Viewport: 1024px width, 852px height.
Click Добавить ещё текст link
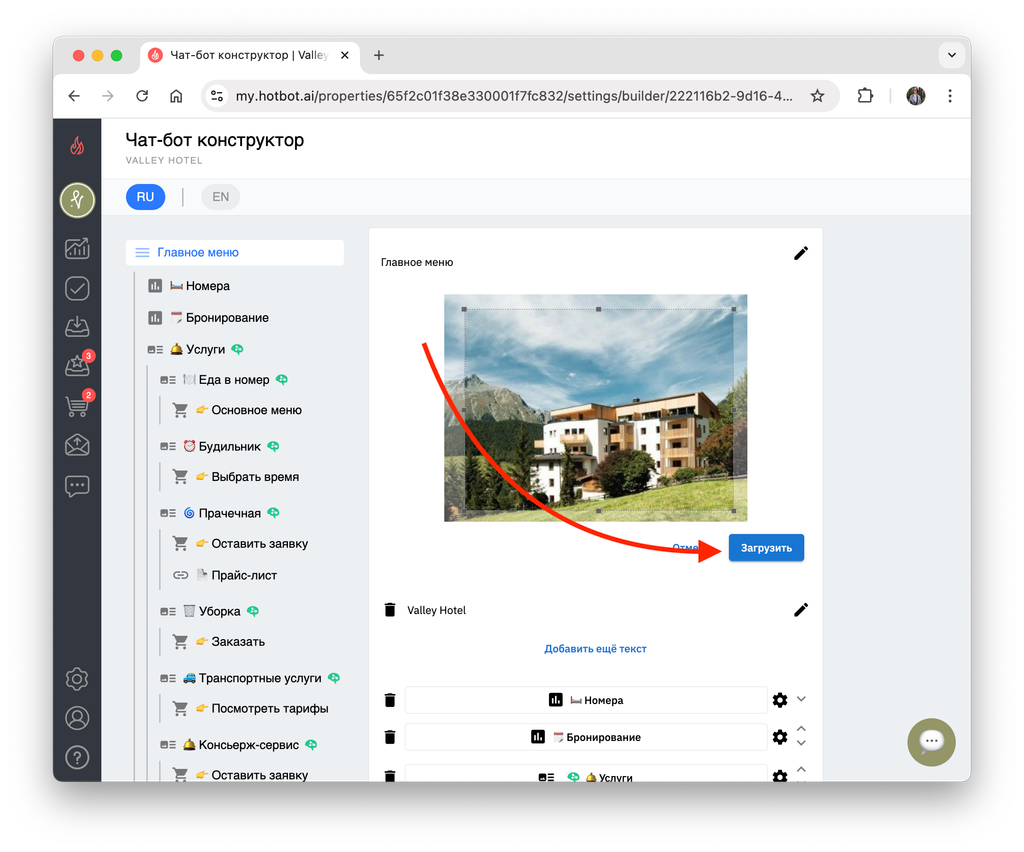(595, 648)
